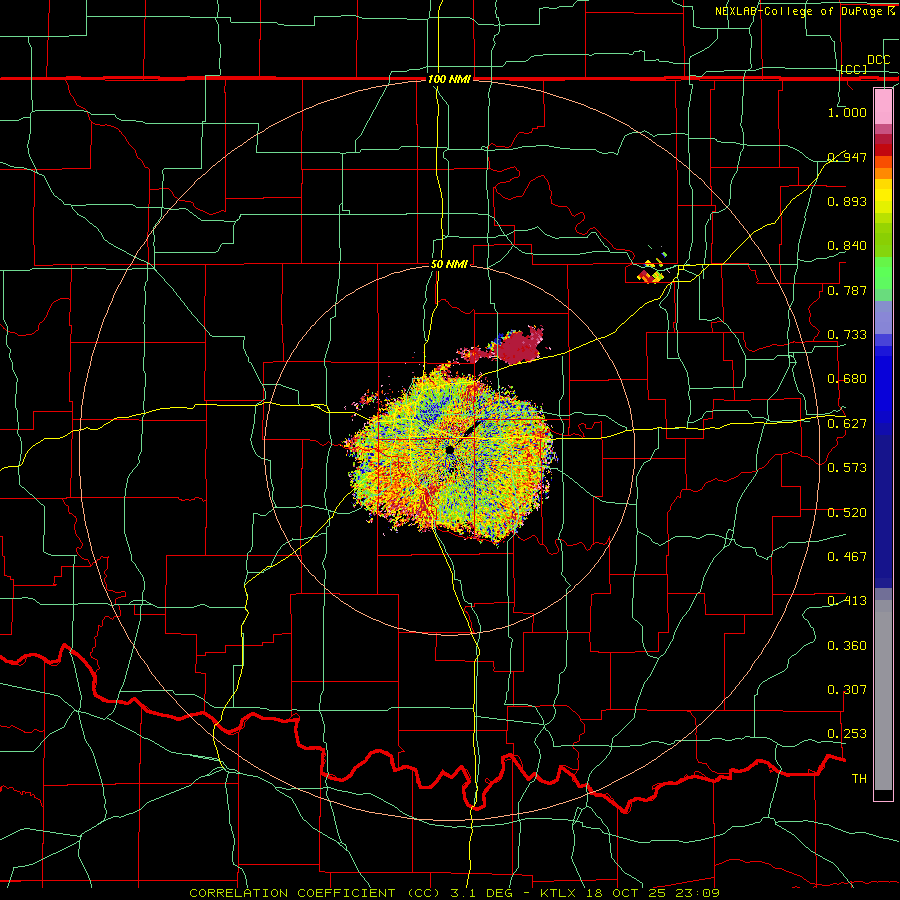
Task: Click the 0.787 legend value
Action: tap(847, 290)
